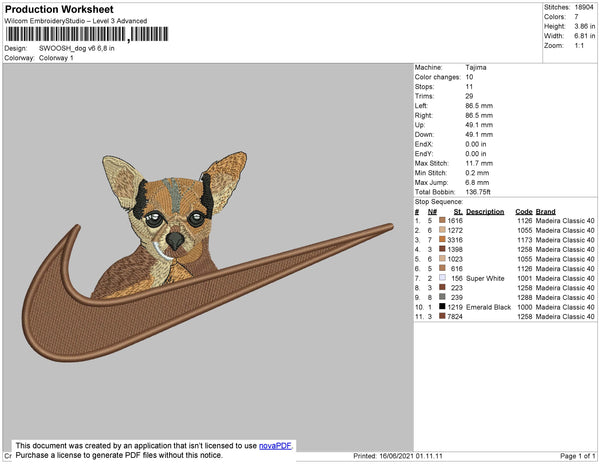600x464 pixels.
Task: Click thread code '1001' in Super White row
Action: [525, 278]
